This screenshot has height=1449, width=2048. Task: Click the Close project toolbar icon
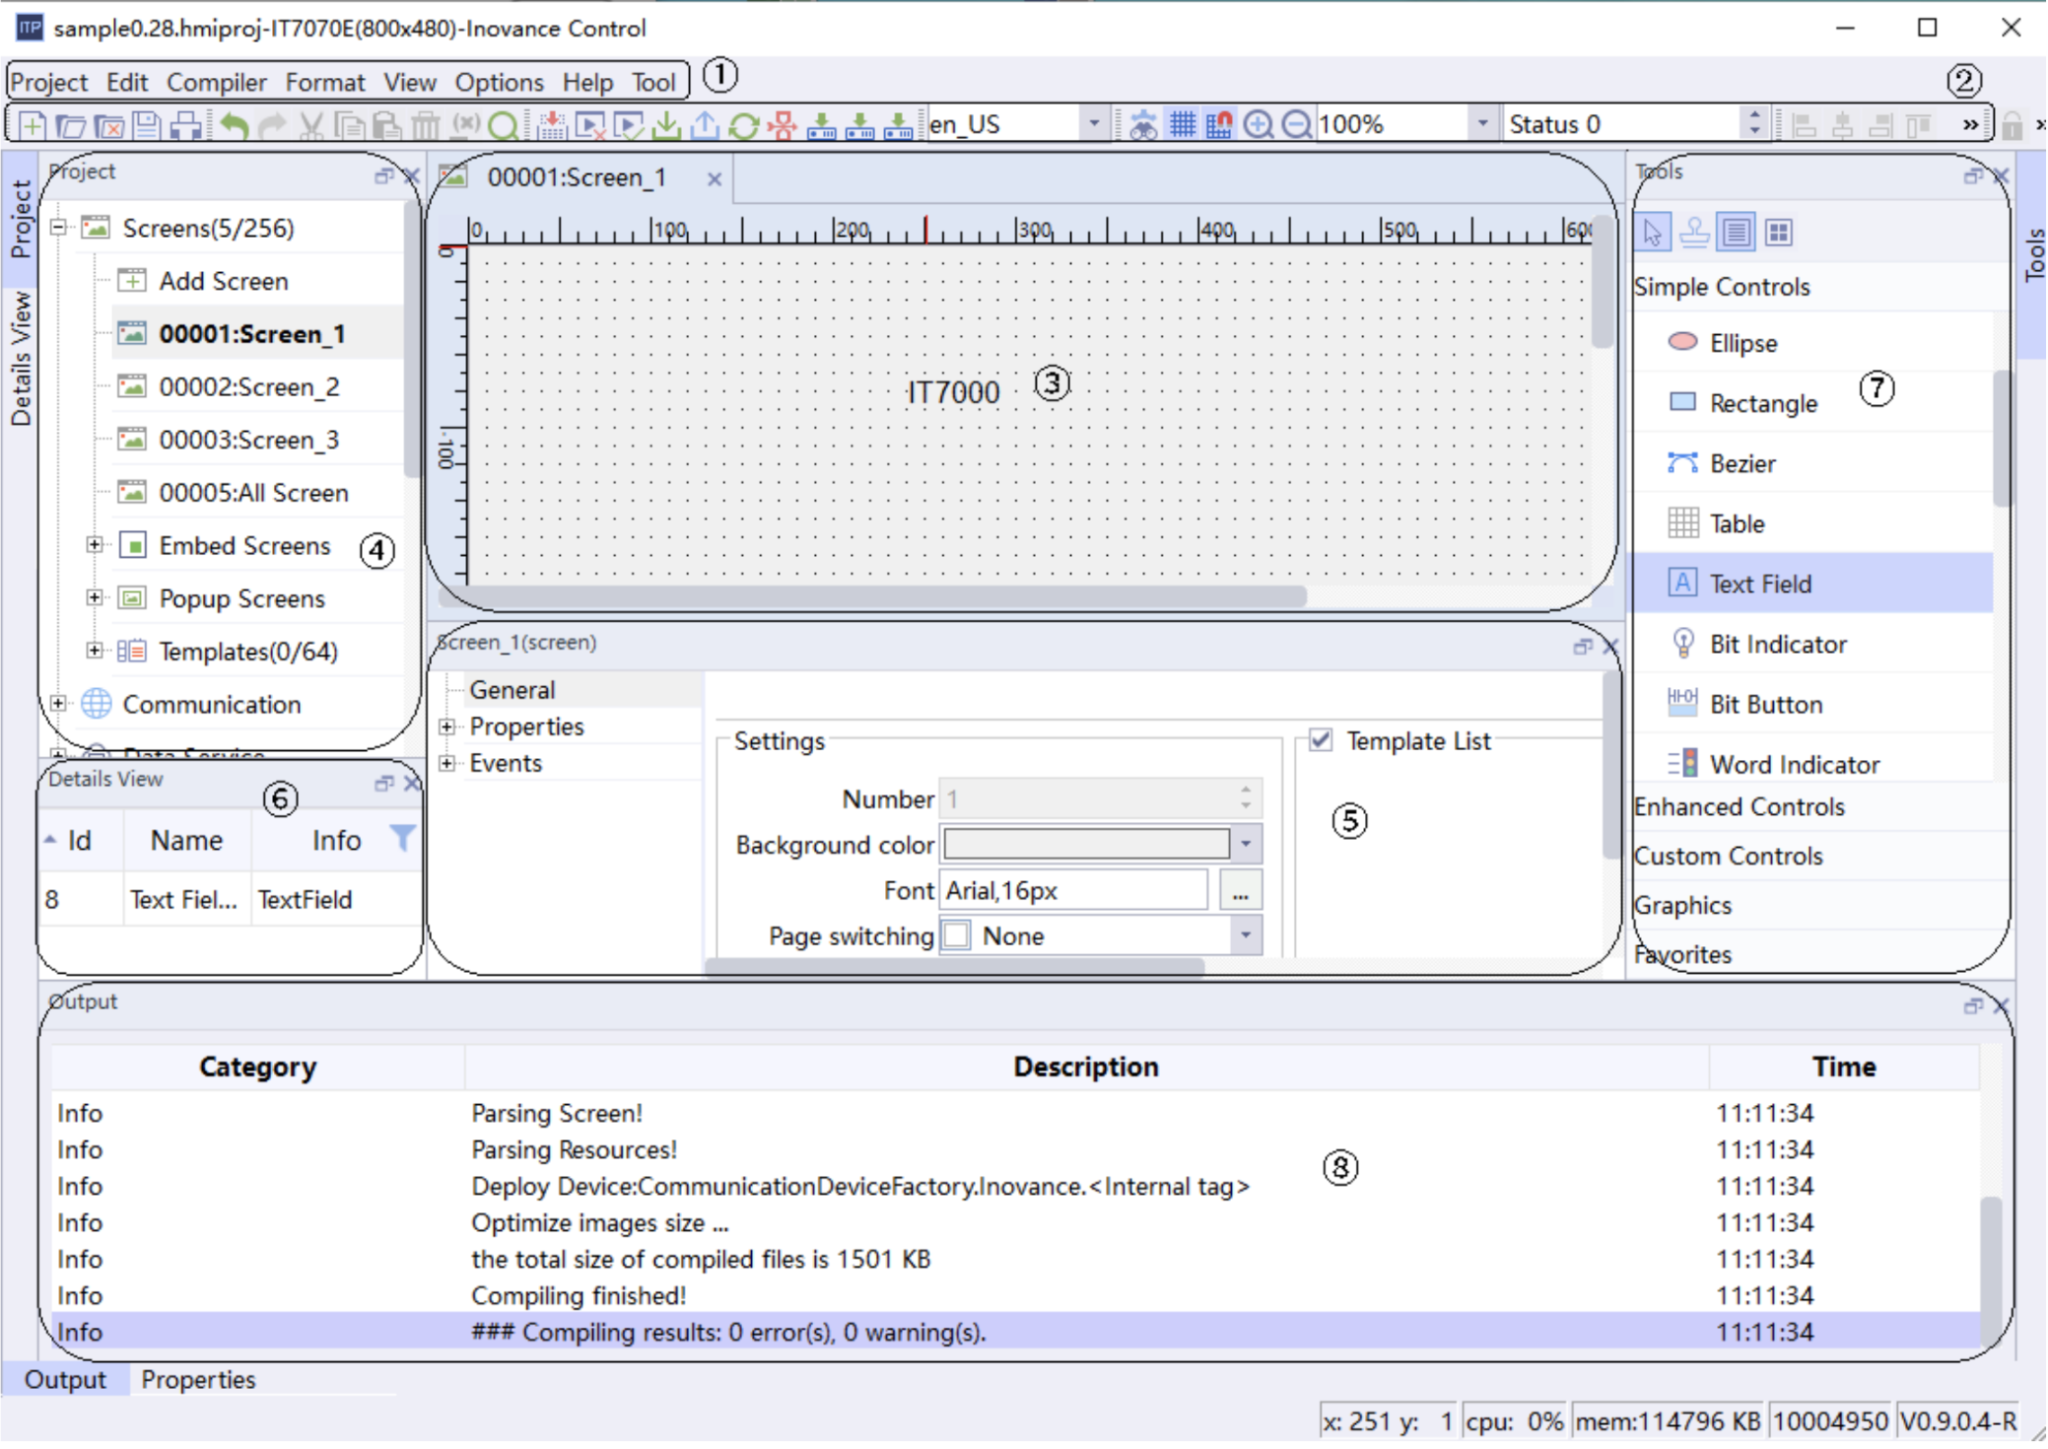point(109,125)
